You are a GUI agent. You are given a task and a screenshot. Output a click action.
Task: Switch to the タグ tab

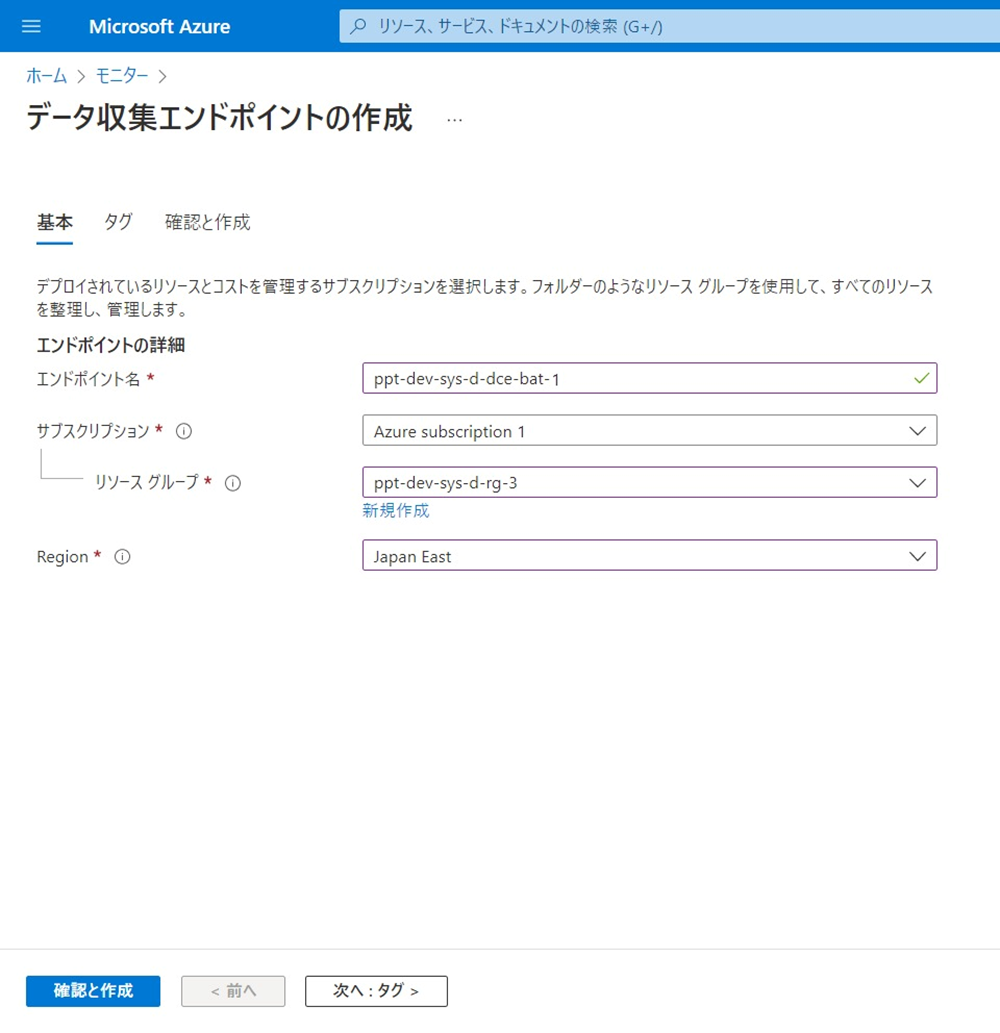[x=119, y=222]
